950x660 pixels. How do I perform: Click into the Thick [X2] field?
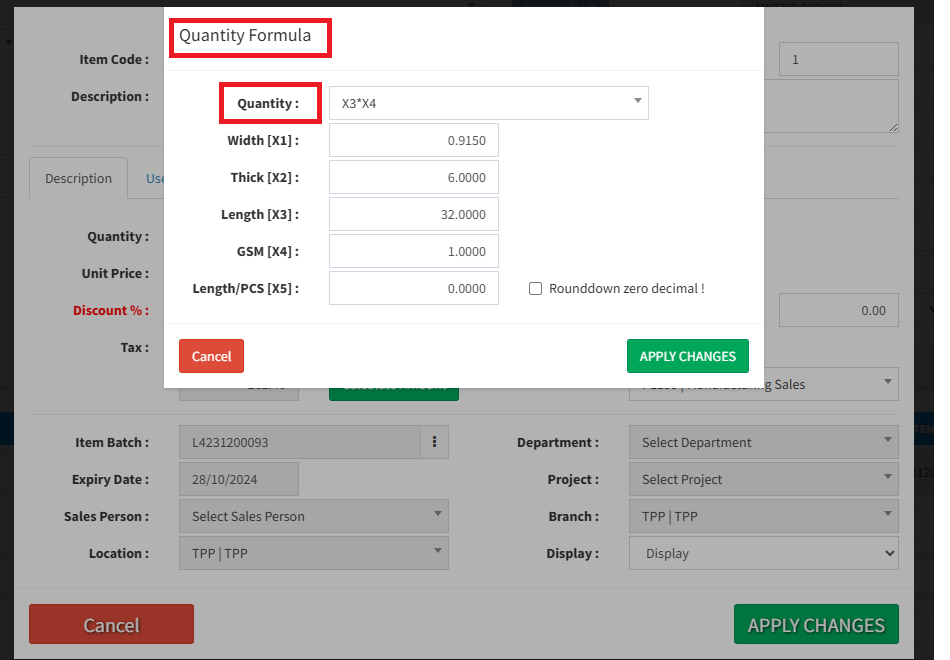coord(413,178)
